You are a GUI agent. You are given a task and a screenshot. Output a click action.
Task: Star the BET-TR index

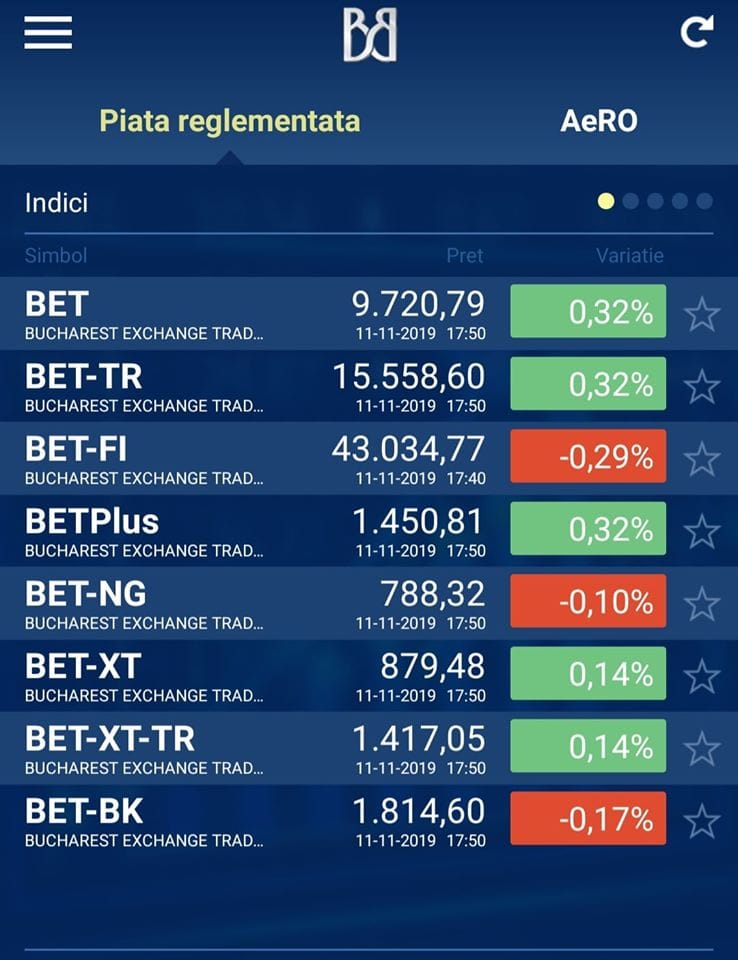701,386
